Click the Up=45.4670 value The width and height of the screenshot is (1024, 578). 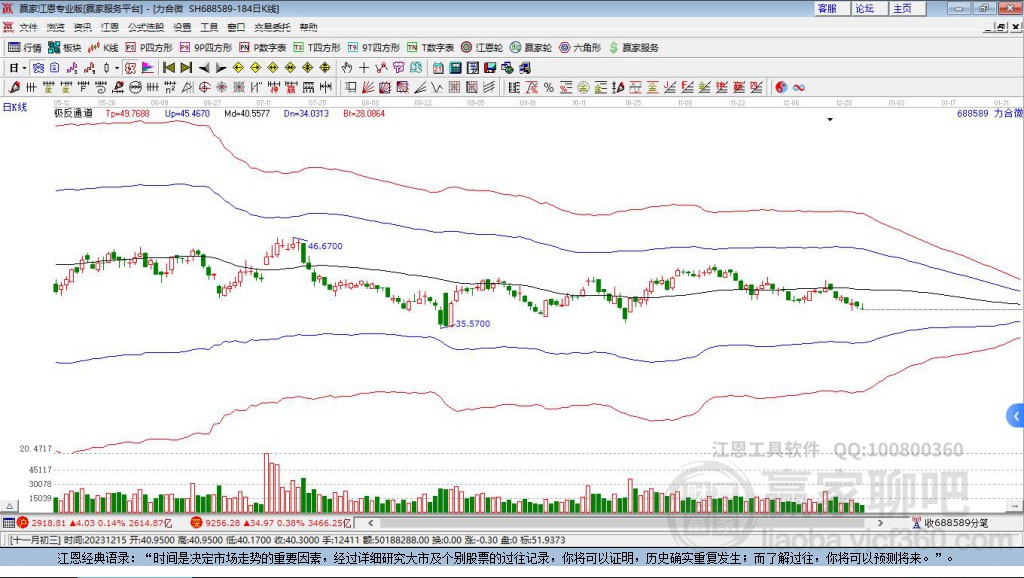tap(187, 113)
